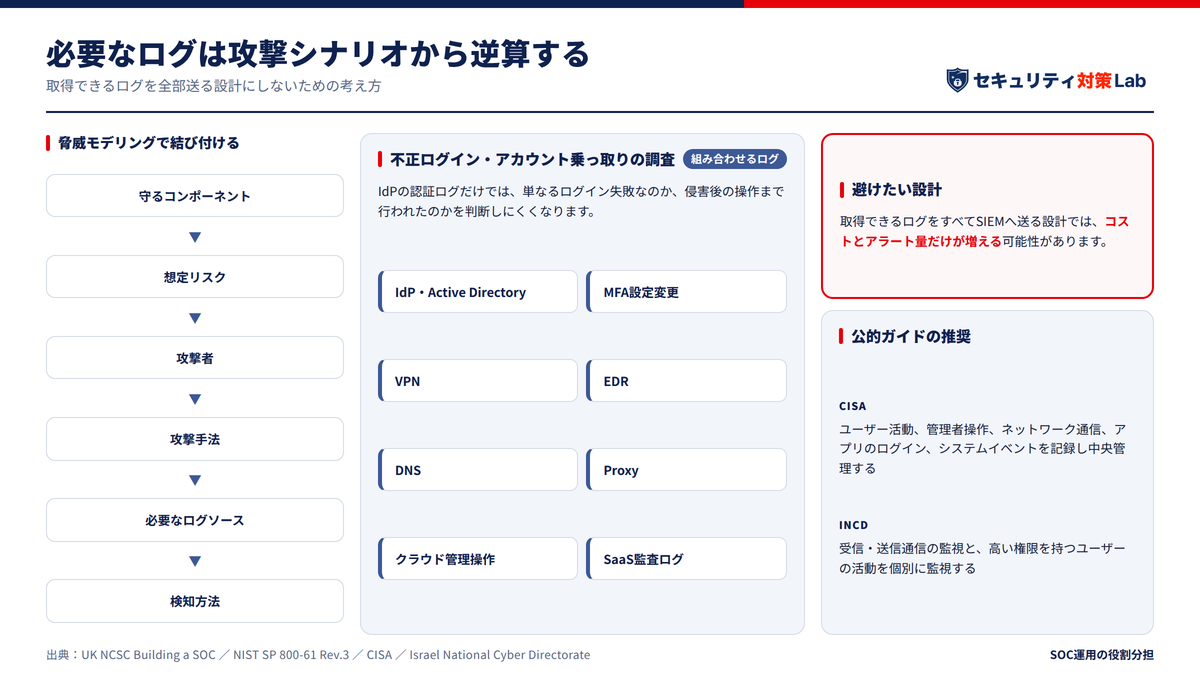Select the 検知方法 box
Image resolution: width=1200 pixels, height=675 pixels.
(x=195, y=601)
